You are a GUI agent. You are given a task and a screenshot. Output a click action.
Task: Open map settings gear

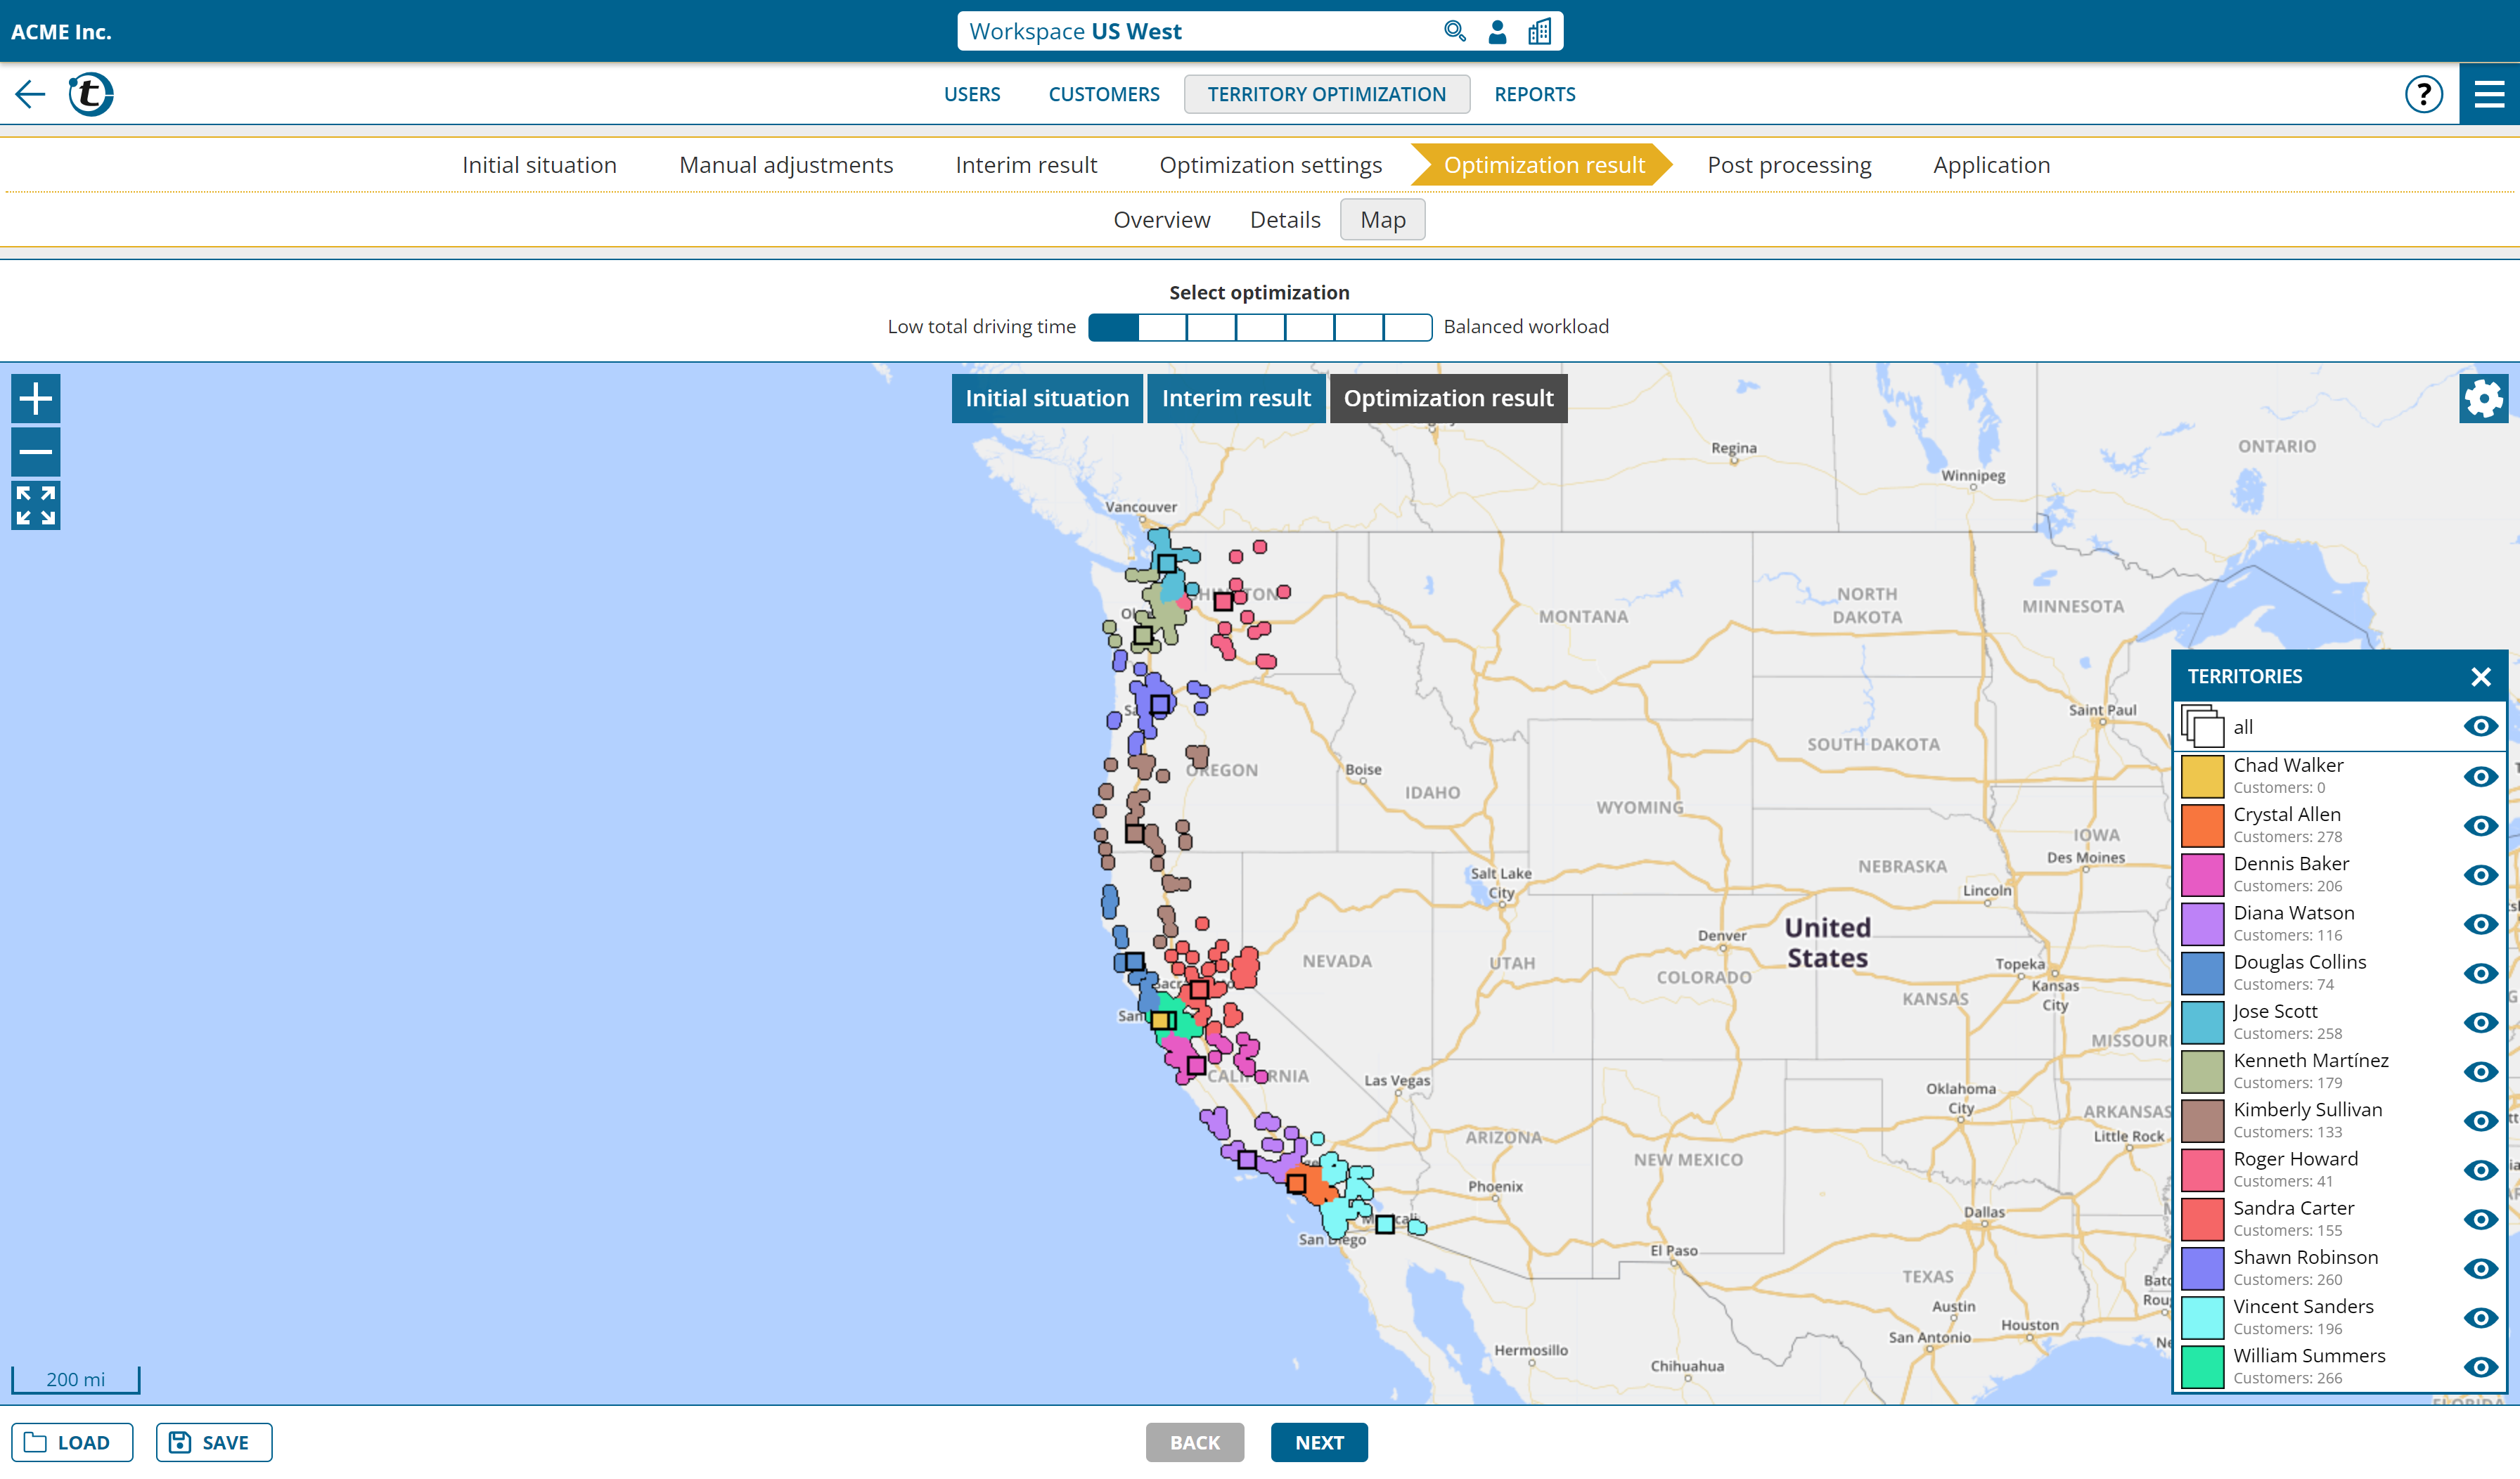2483,398
